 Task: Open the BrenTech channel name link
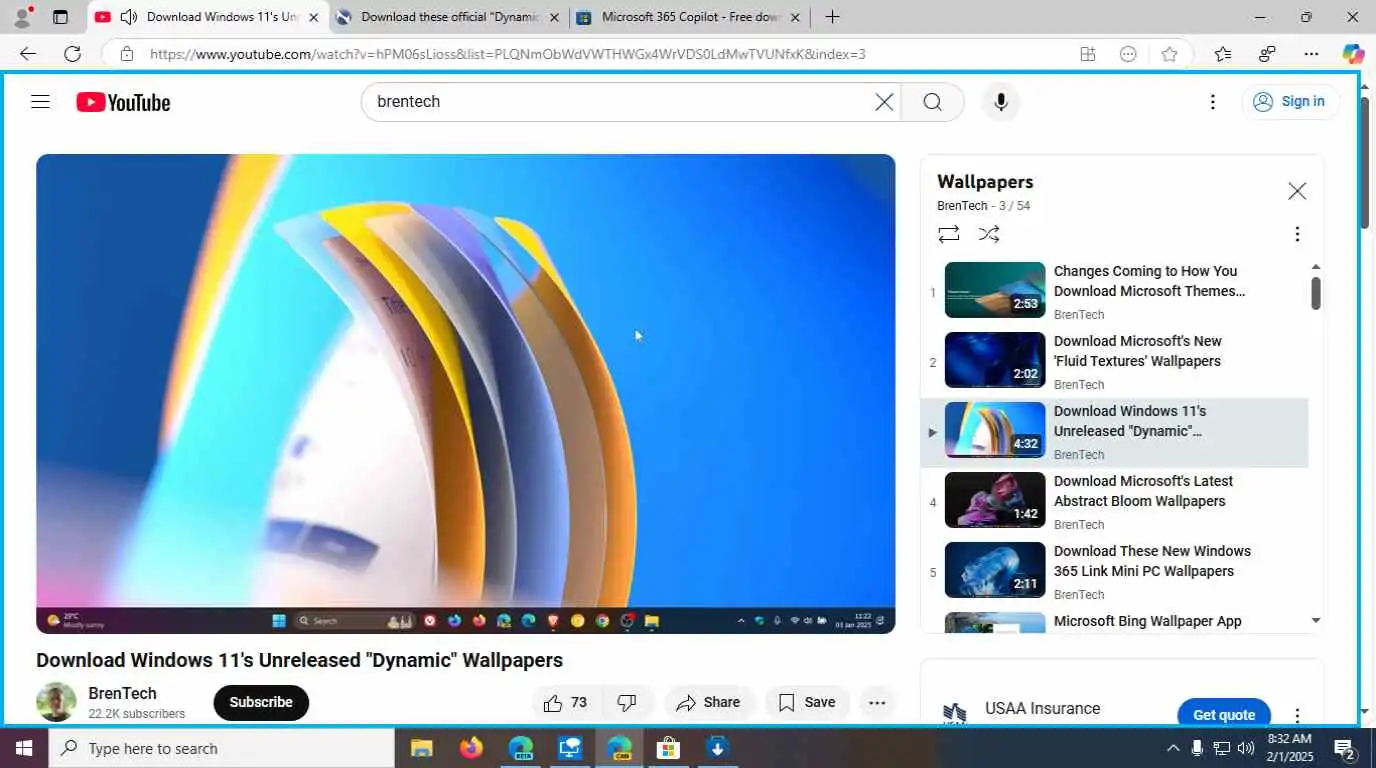pos(122,693)
